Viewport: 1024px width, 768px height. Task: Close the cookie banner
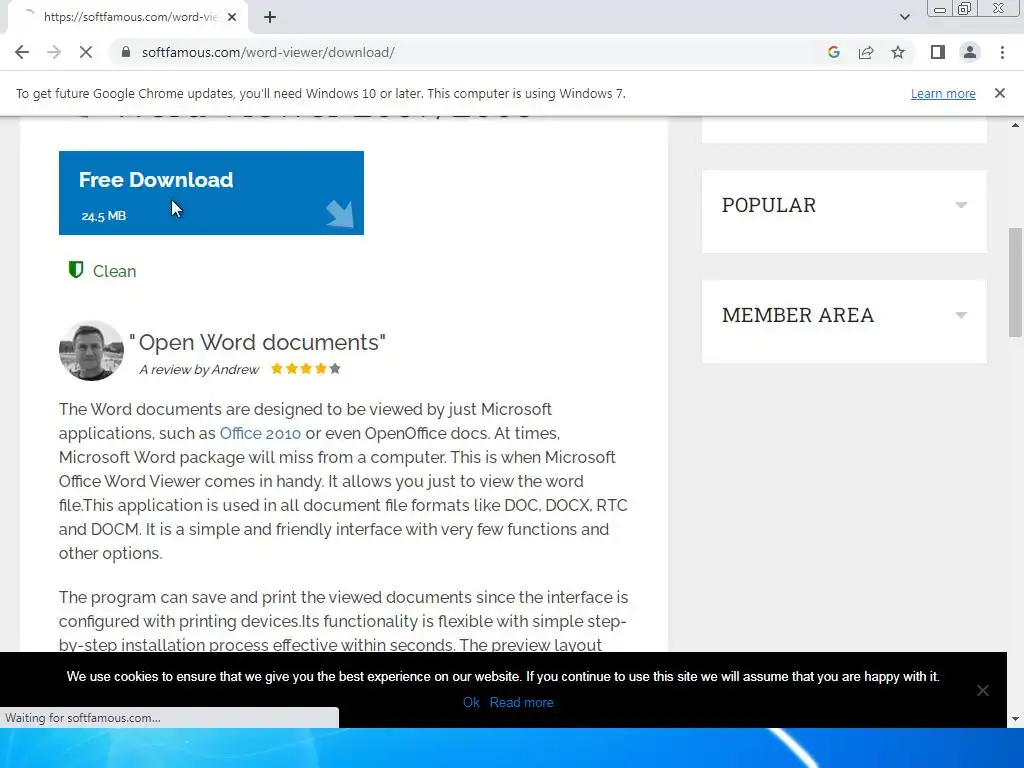pyautogui.click(x=982, y=690)
